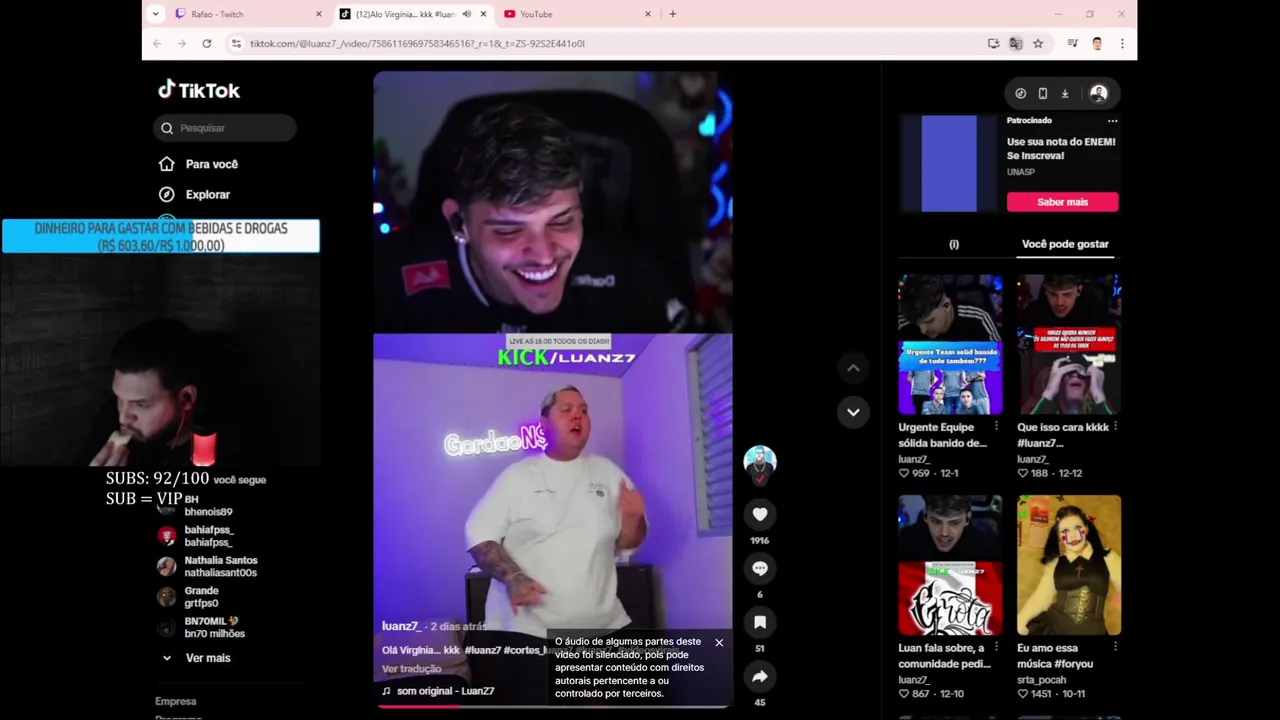Reload the page in Chrome
This screenshot has width=1280, height=720.
[206, 43]
